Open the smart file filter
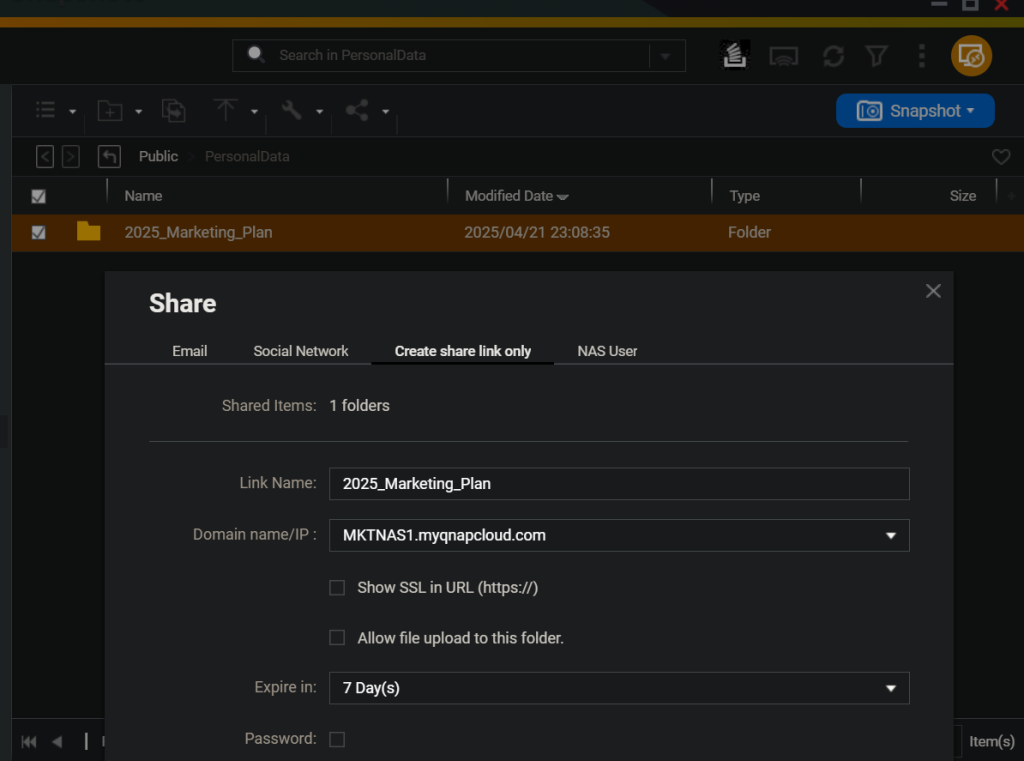The height and width of the screenshot is (761, 1024). pos(877,55)
